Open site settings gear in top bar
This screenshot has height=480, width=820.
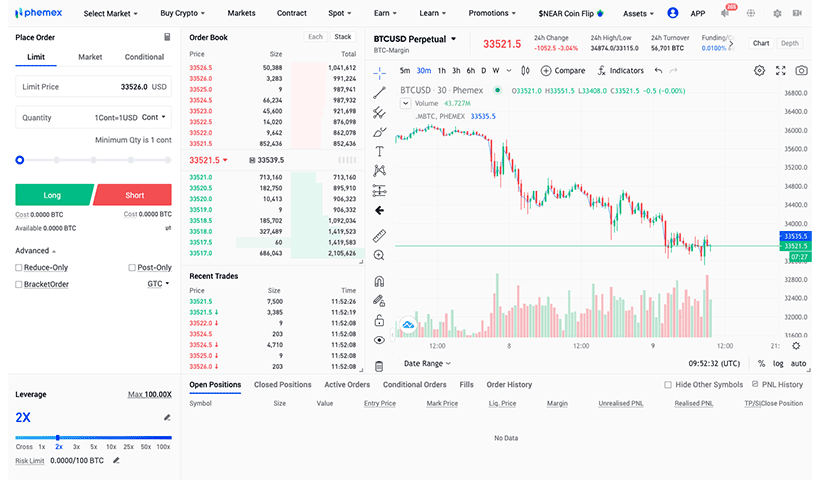coord(778,14)
